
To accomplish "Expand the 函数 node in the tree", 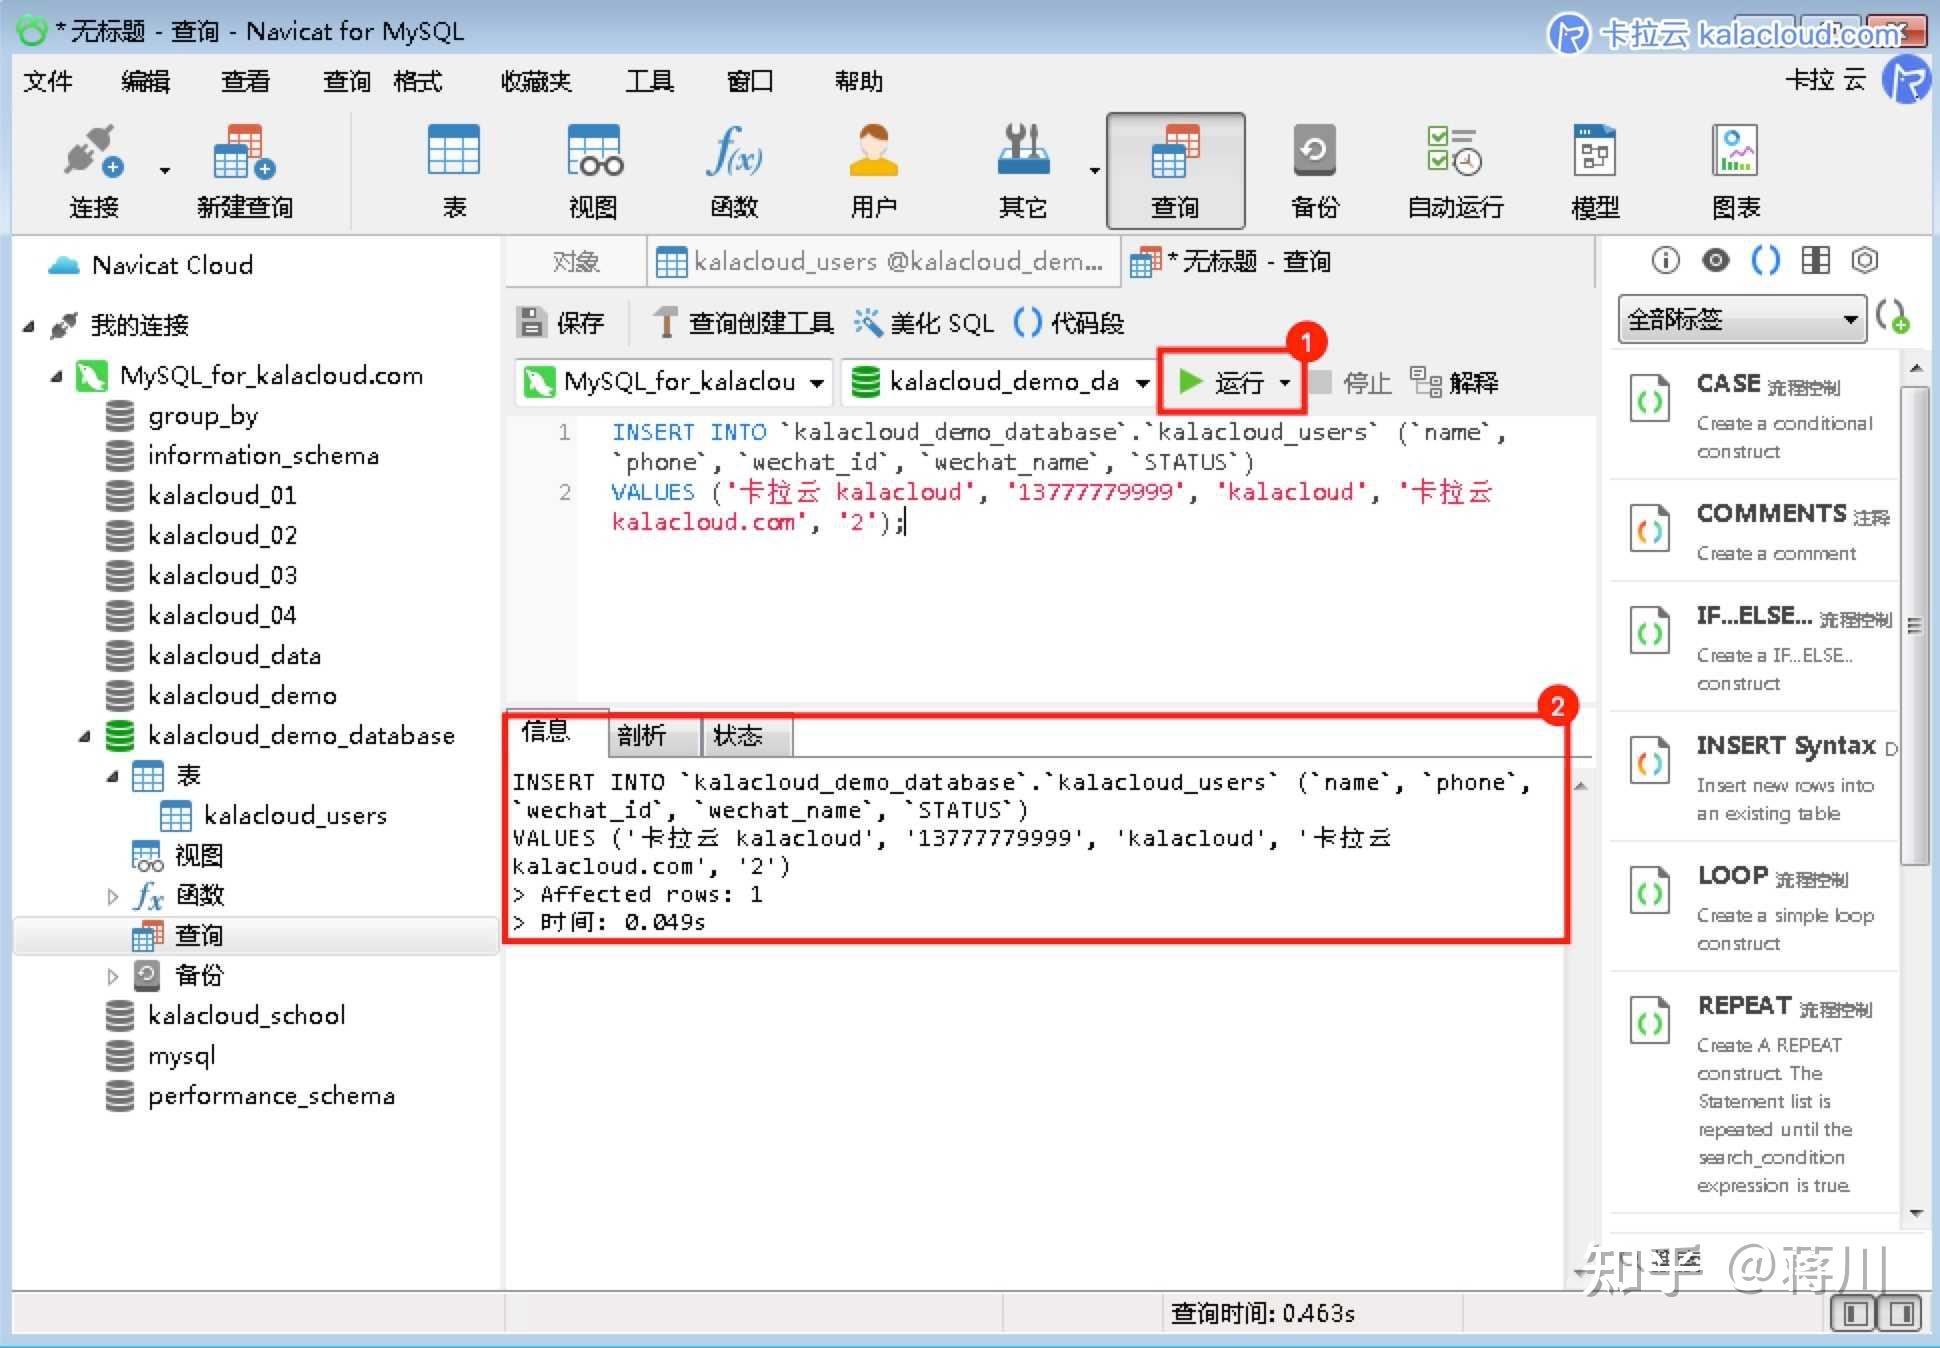I will (113, 896).
